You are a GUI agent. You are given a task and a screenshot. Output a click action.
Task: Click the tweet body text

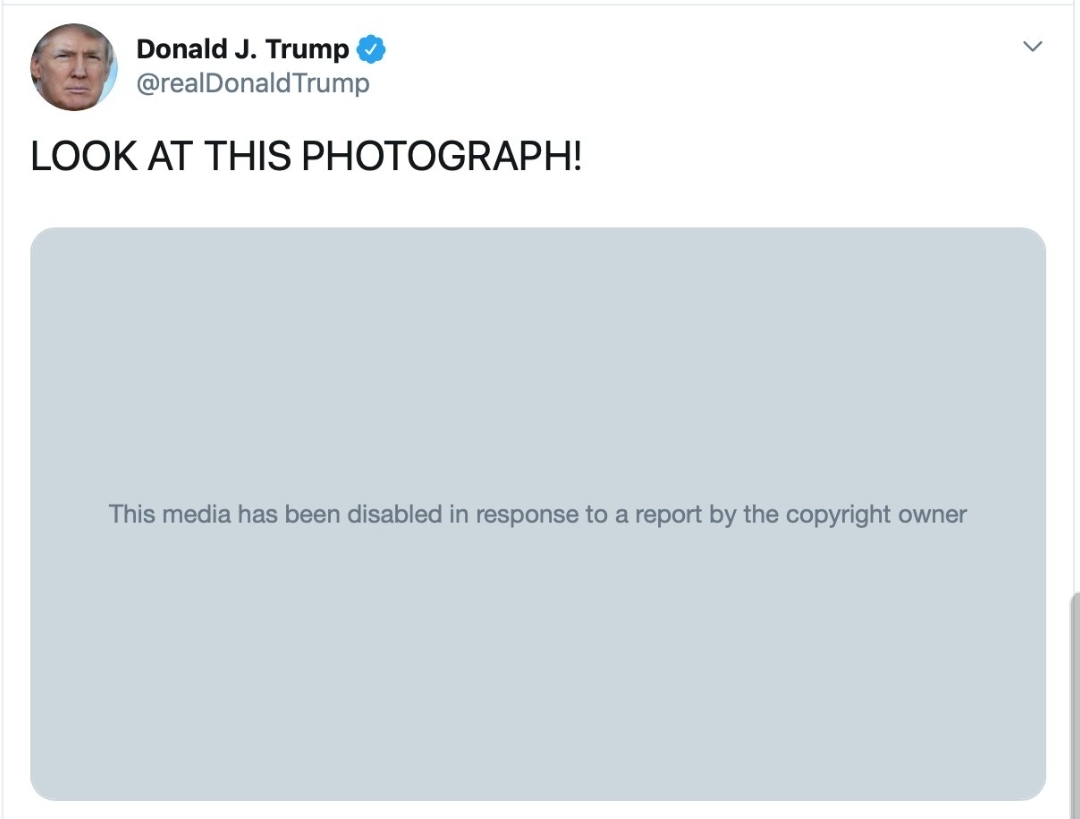(x=306, y=157)
